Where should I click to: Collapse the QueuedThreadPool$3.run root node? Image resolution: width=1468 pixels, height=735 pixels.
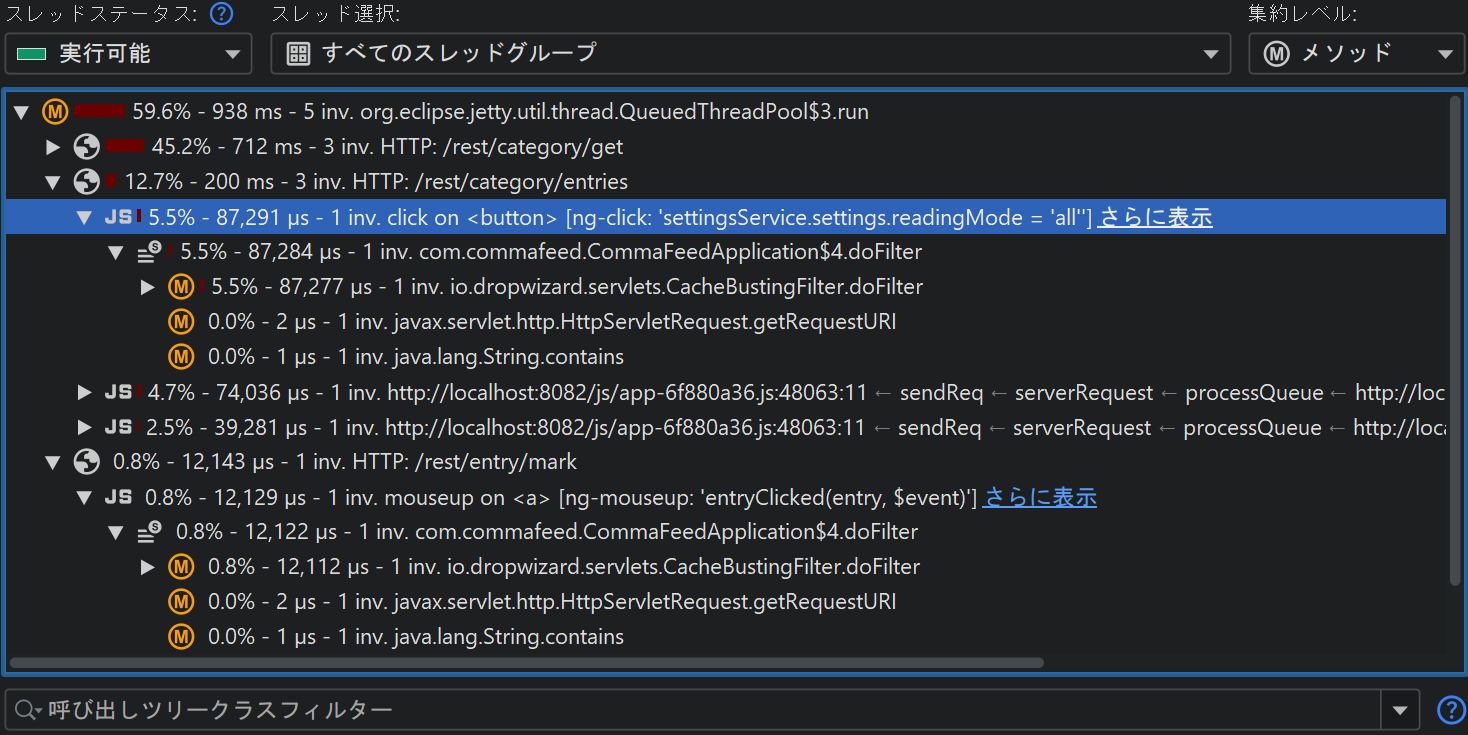pos(21,112)
